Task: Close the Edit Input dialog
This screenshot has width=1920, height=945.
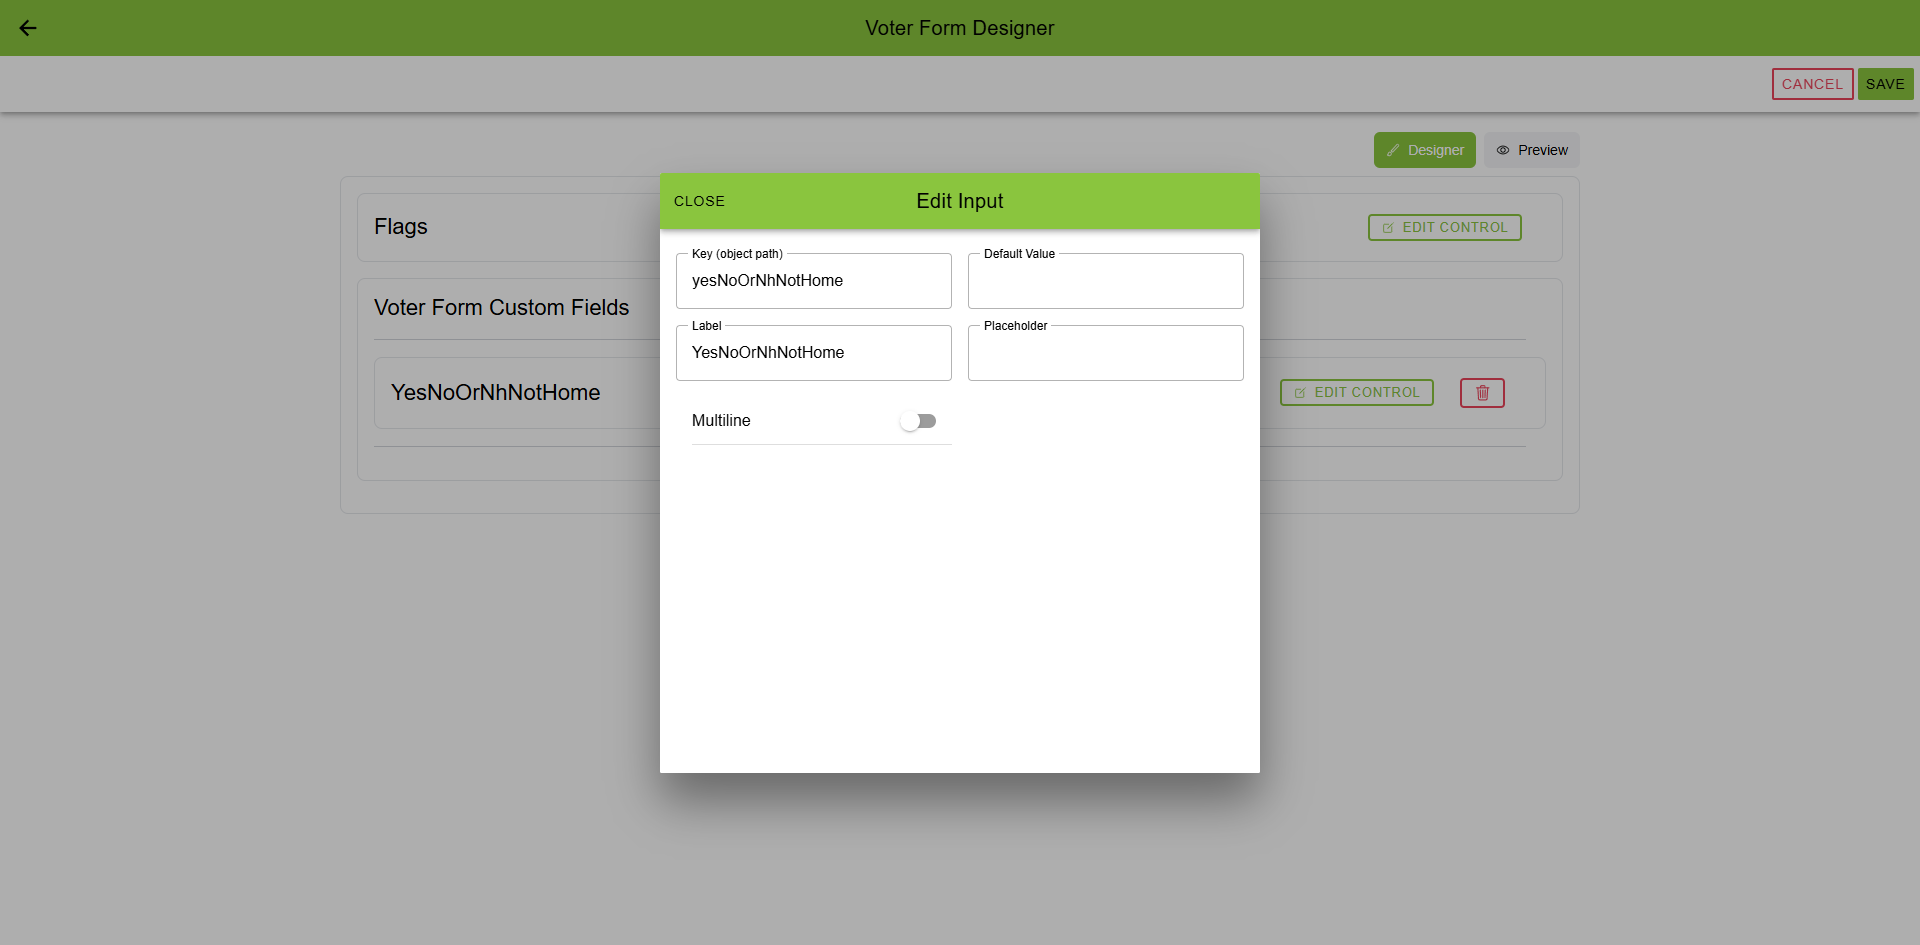Action: (699, 201)
